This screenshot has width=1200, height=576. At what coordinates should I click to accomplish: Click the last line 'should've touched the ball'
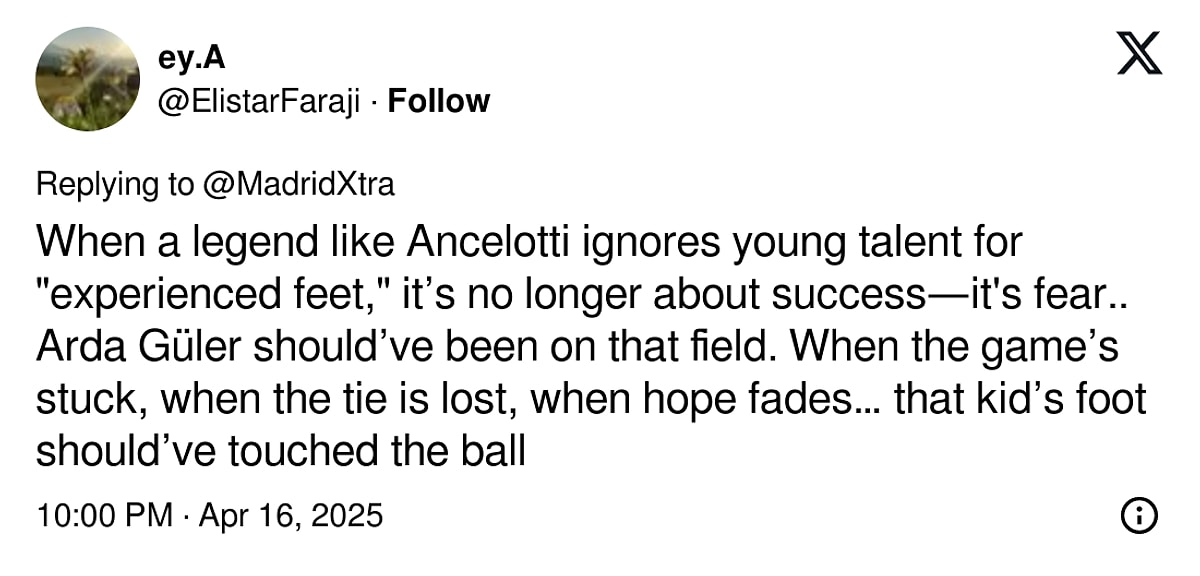tap(281, 451)
